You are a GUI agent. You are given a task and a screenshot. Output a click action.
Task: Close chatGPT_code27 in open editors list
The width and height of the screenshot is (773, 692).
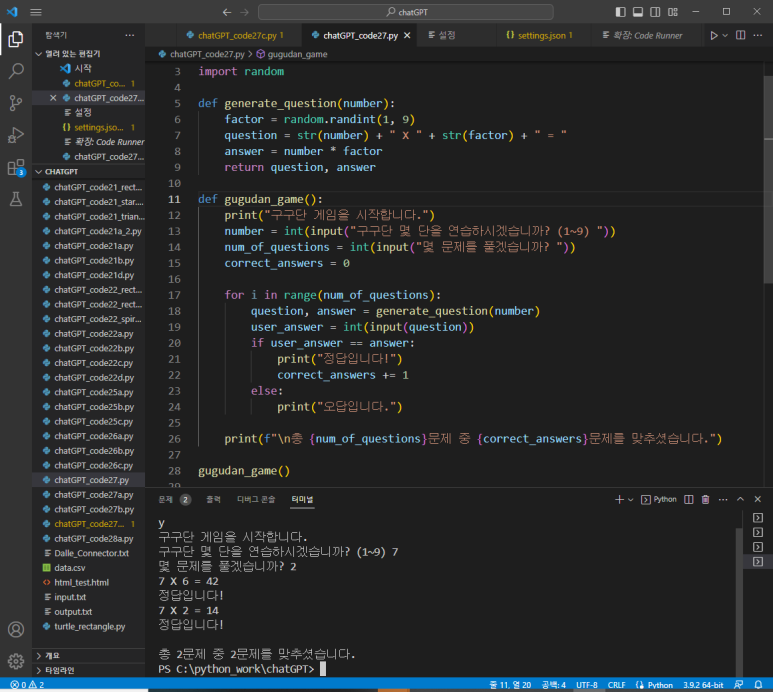(53, 98)
